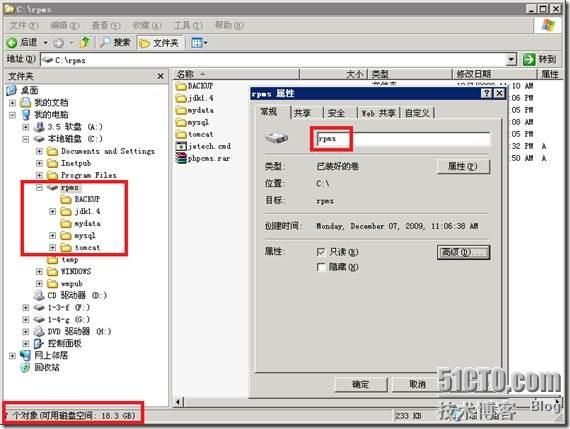This screenshot has height=429, width=570.
Task: Expand the Program Files tree node
Action: (39, 175)
